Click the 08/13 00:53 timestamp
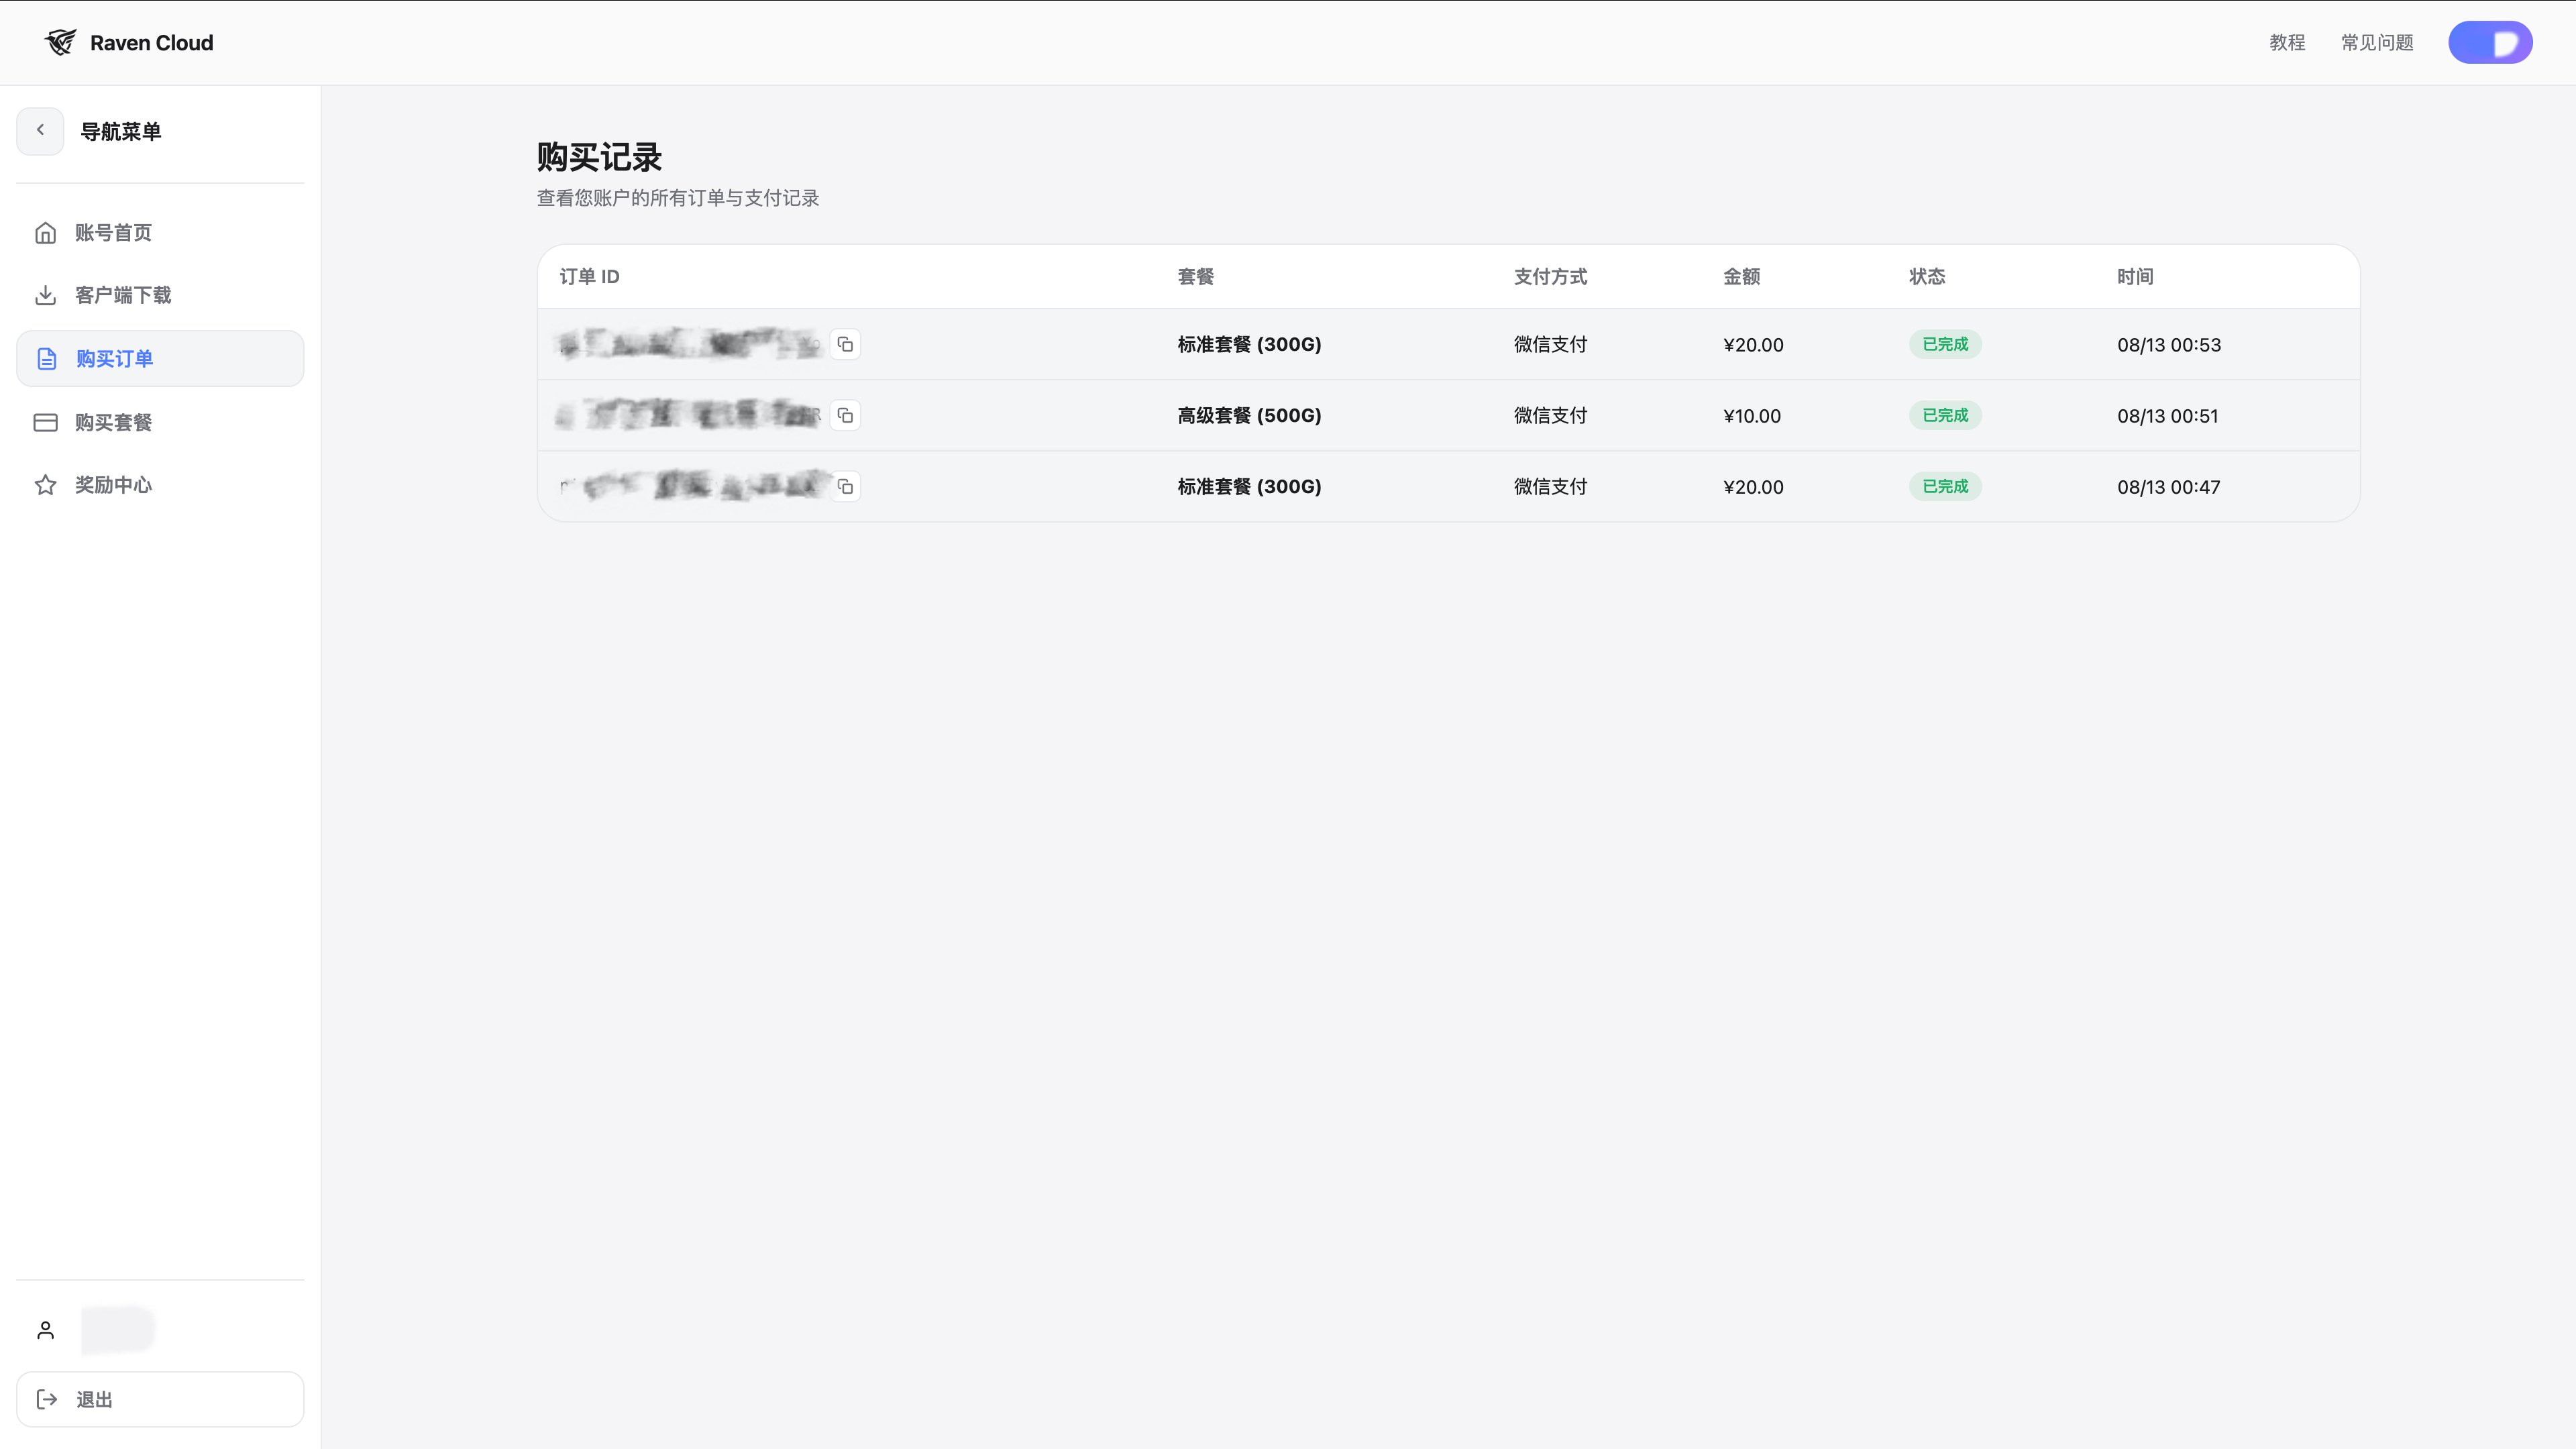Screen dimensions: 2576x1449 coord(2169,345)
